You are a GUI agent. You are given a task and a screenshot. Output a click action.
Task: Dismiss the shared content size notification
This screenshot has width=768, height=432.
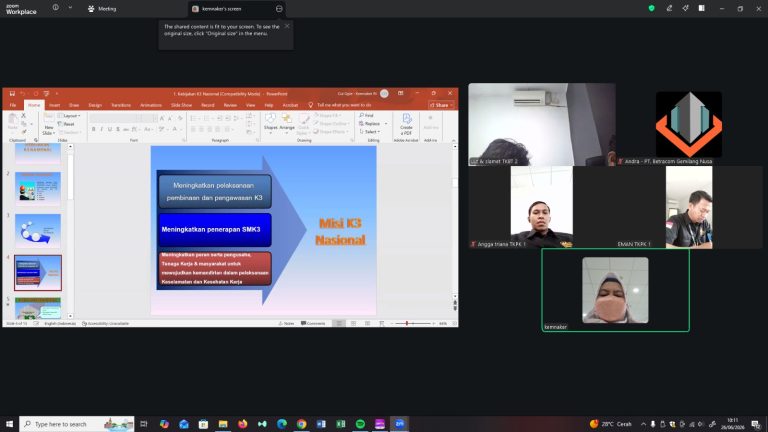287,26
